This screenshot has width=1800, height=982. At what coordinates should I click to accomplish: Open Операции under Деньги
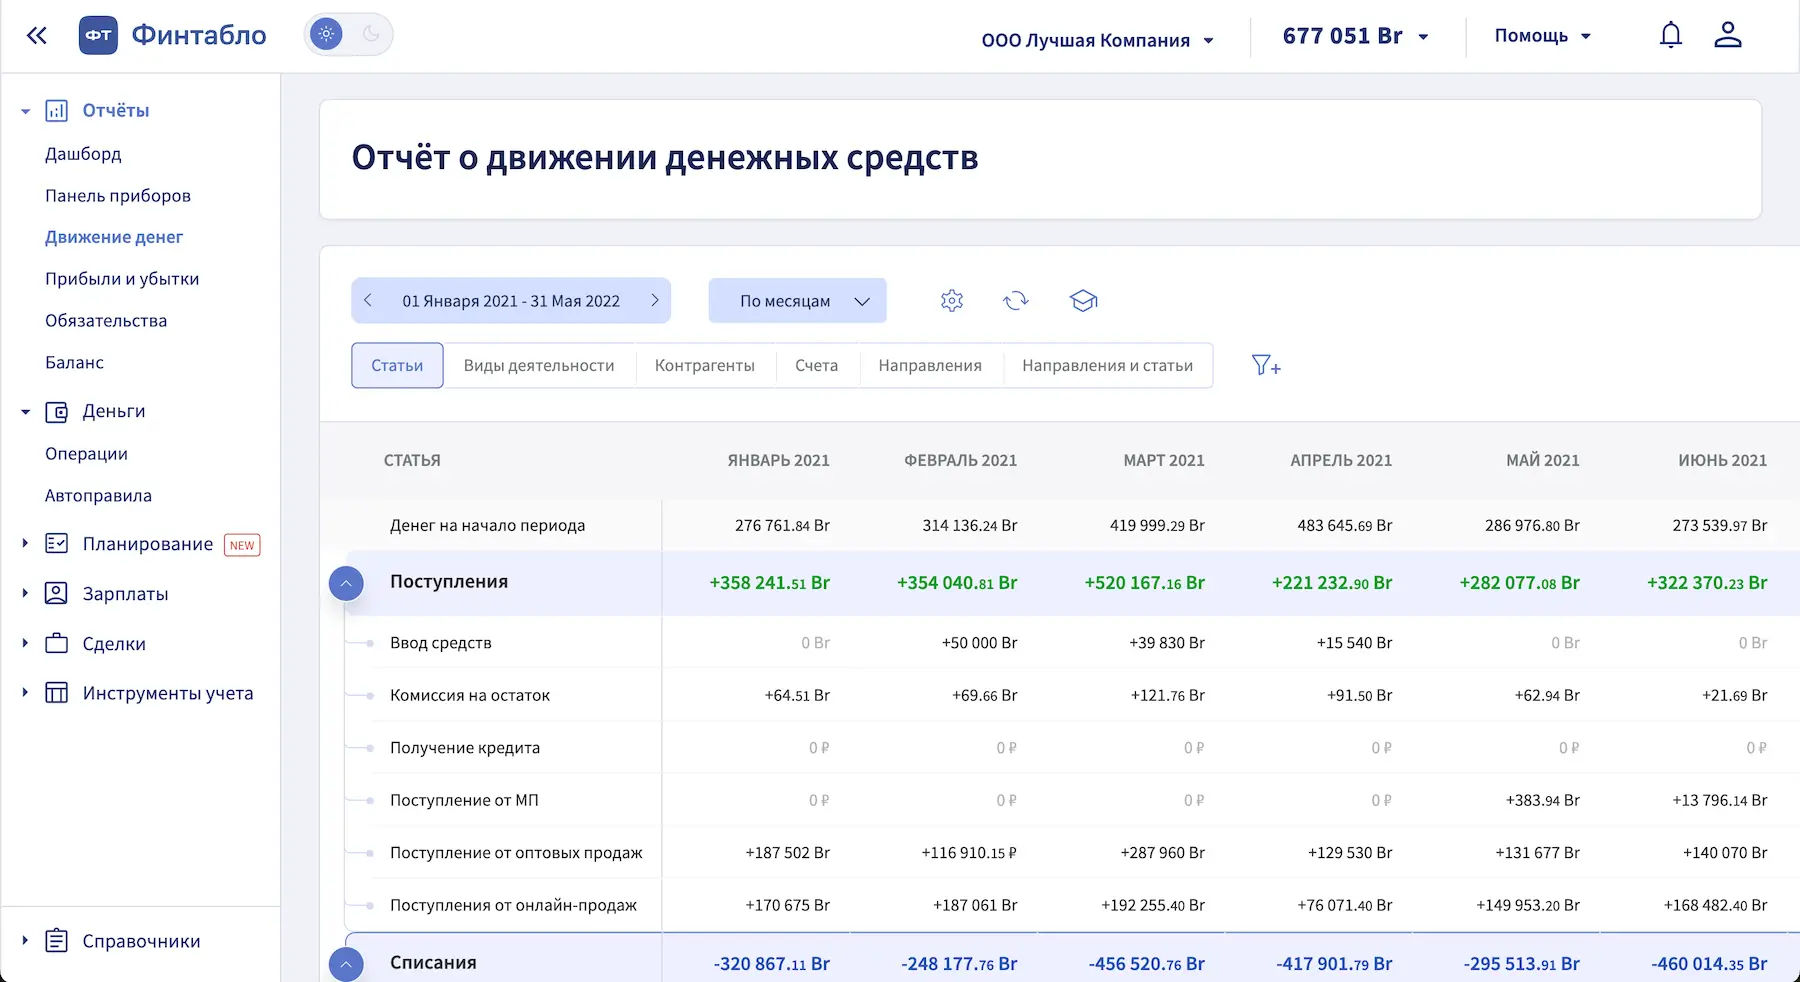(86, 454)
